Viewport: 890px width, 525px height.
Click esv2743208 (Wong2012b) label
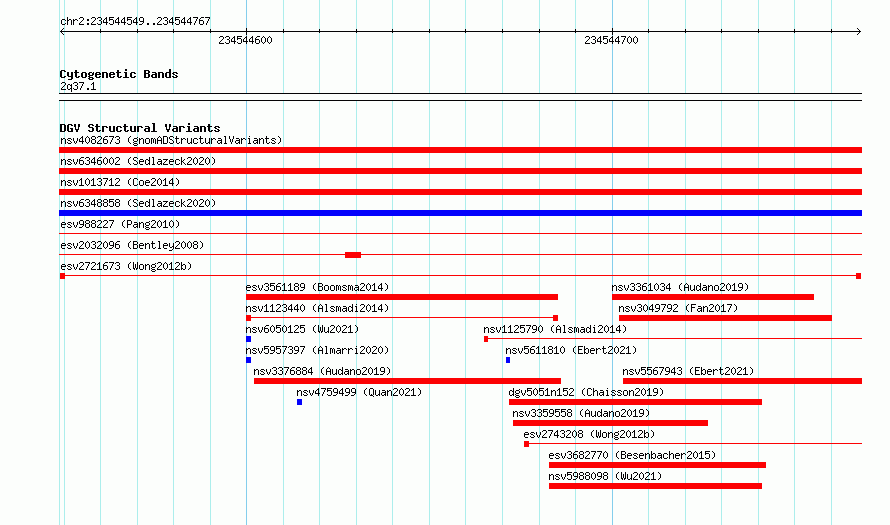[x=589, y=434]
